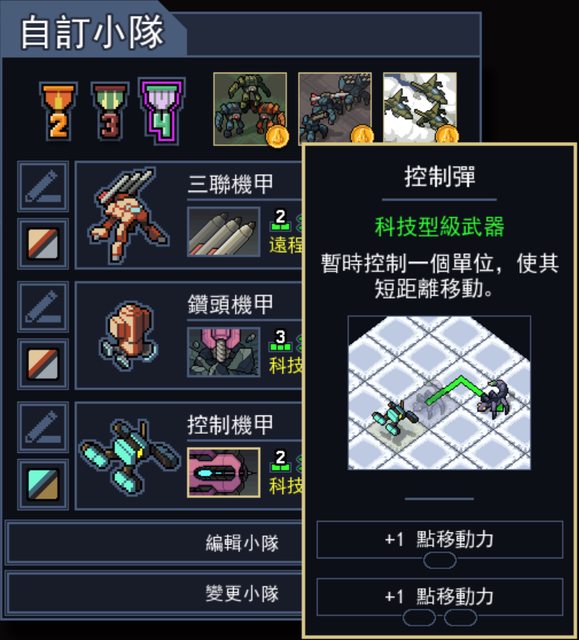Open color palette swatch for 三聯機甲

(x=43, y=244)
